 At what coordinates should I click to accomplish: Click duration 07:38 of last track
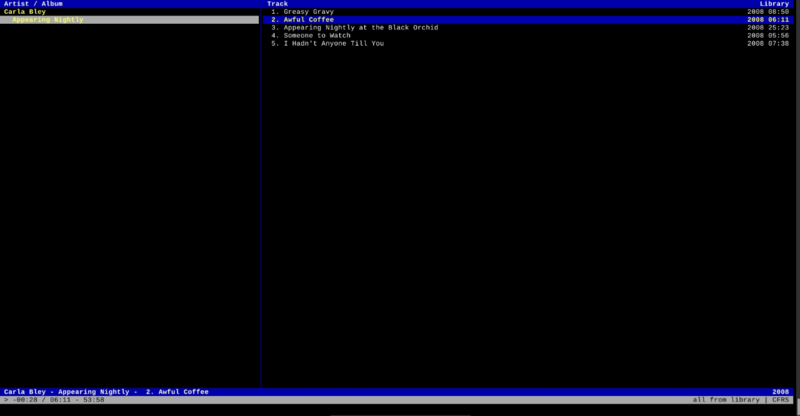(x=779, y=43)
